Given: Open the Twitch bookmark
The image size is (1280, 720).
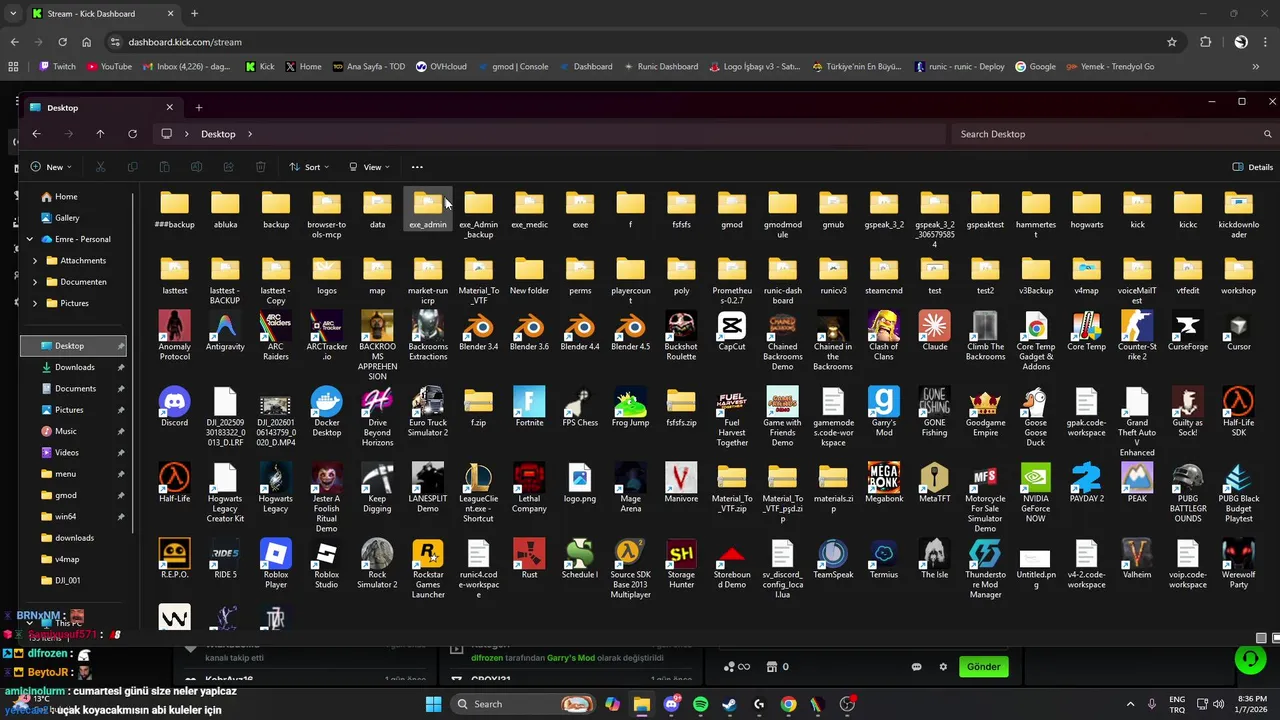Looking at the screenshot, I should point(57,67).
